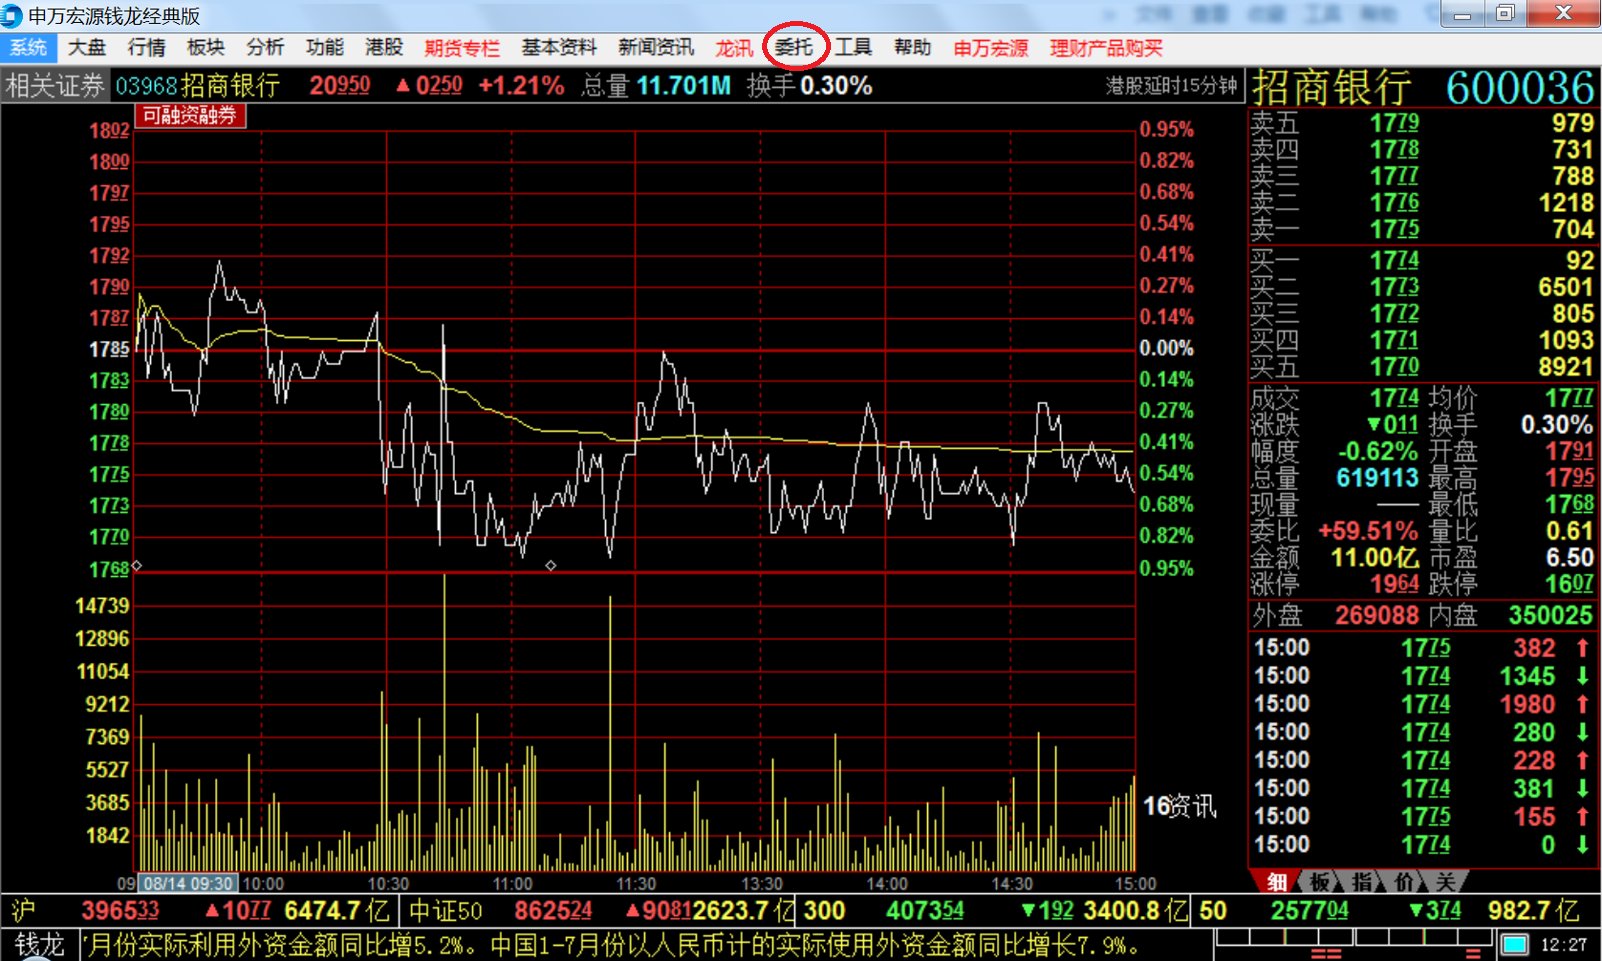The height and width of the screenshot is (961, 1602).
Task: Click the 理财产品购买 link in menu bar
Action: (1106, 48)
